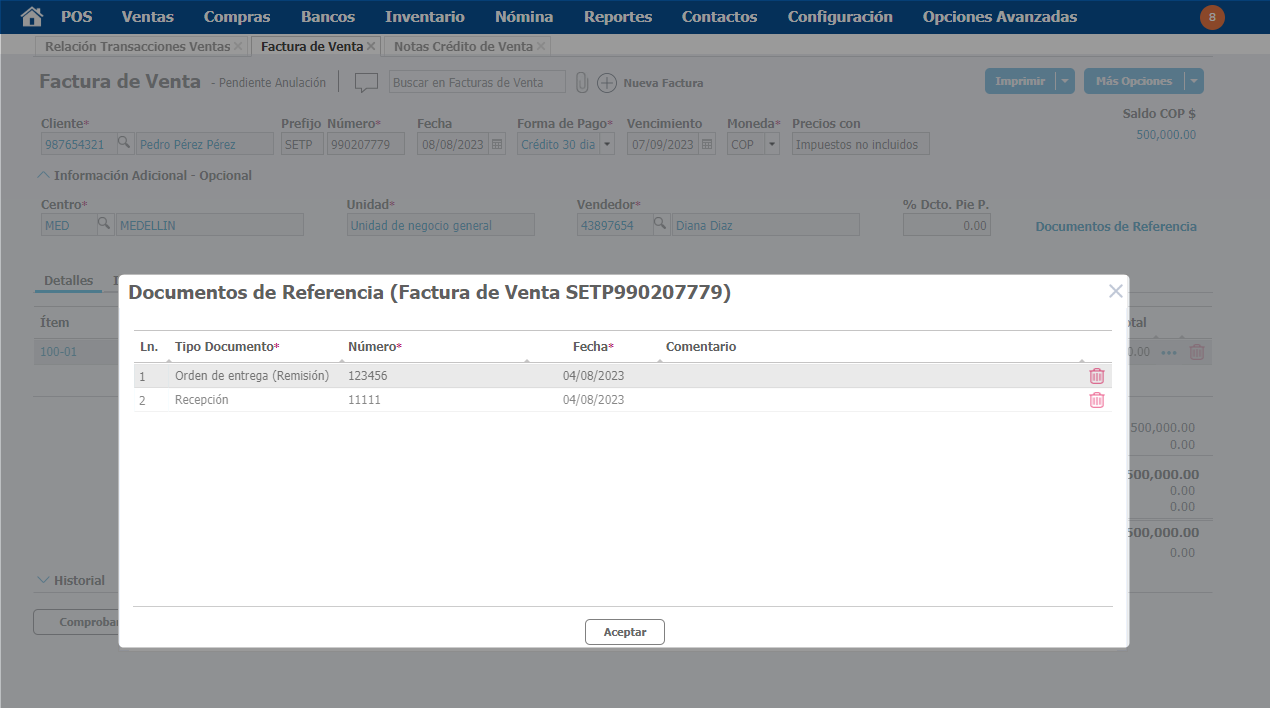
Task: Open the notifications badge showing 8
Action: click(x=1212, y=17)
